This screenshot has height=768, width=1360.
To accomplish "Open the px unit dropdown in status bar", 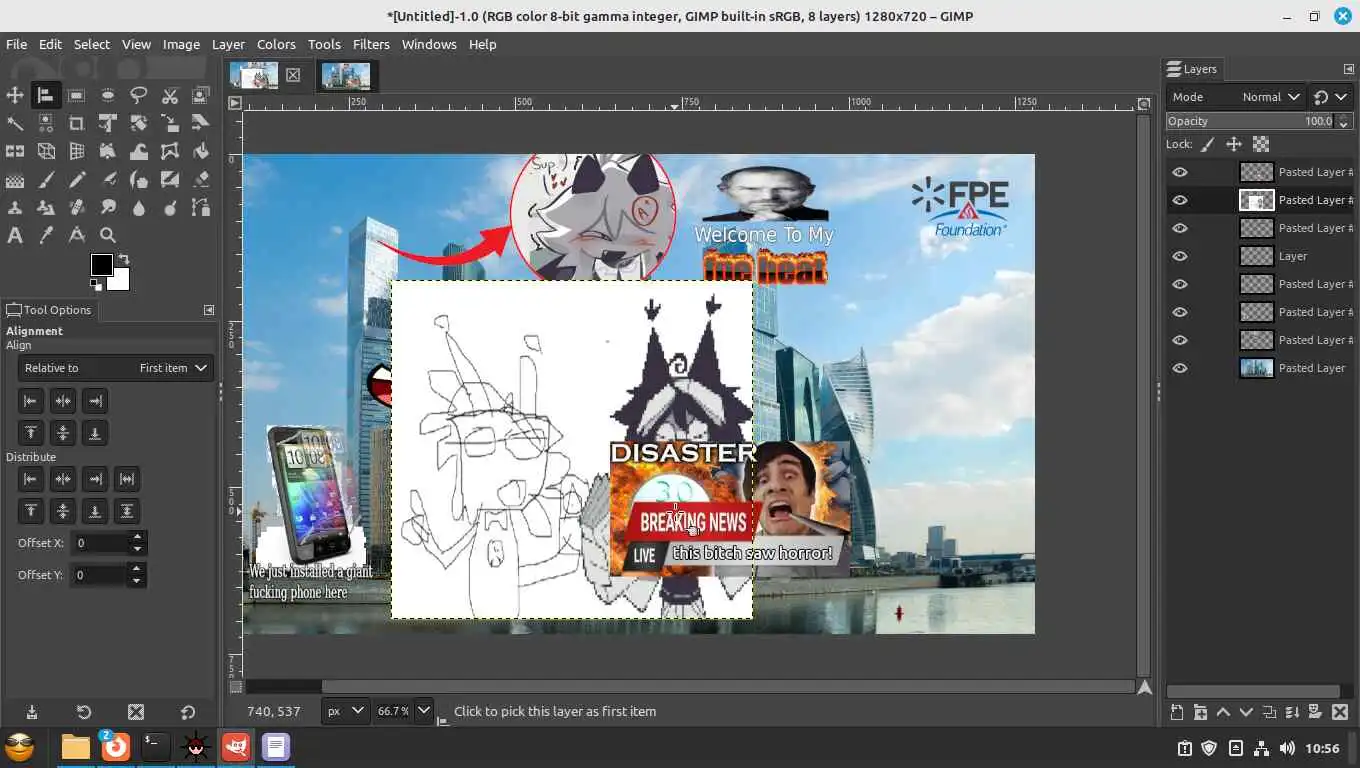I will (x=345, y=711).
